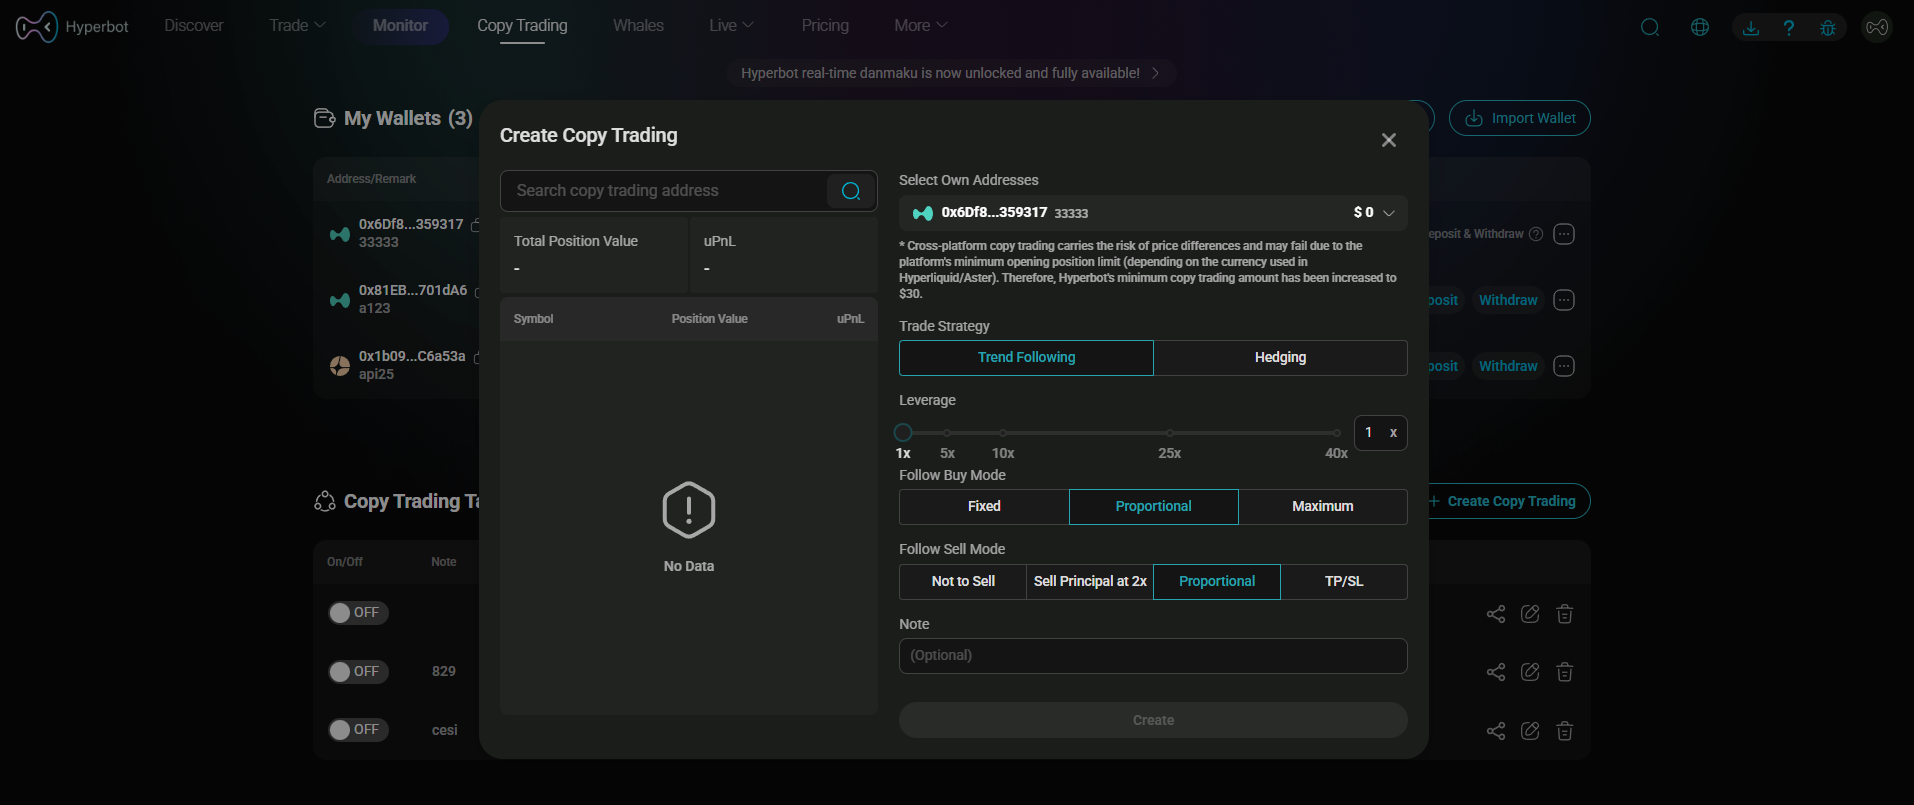Open the help question mark icon

click(x=1789, y=27)
